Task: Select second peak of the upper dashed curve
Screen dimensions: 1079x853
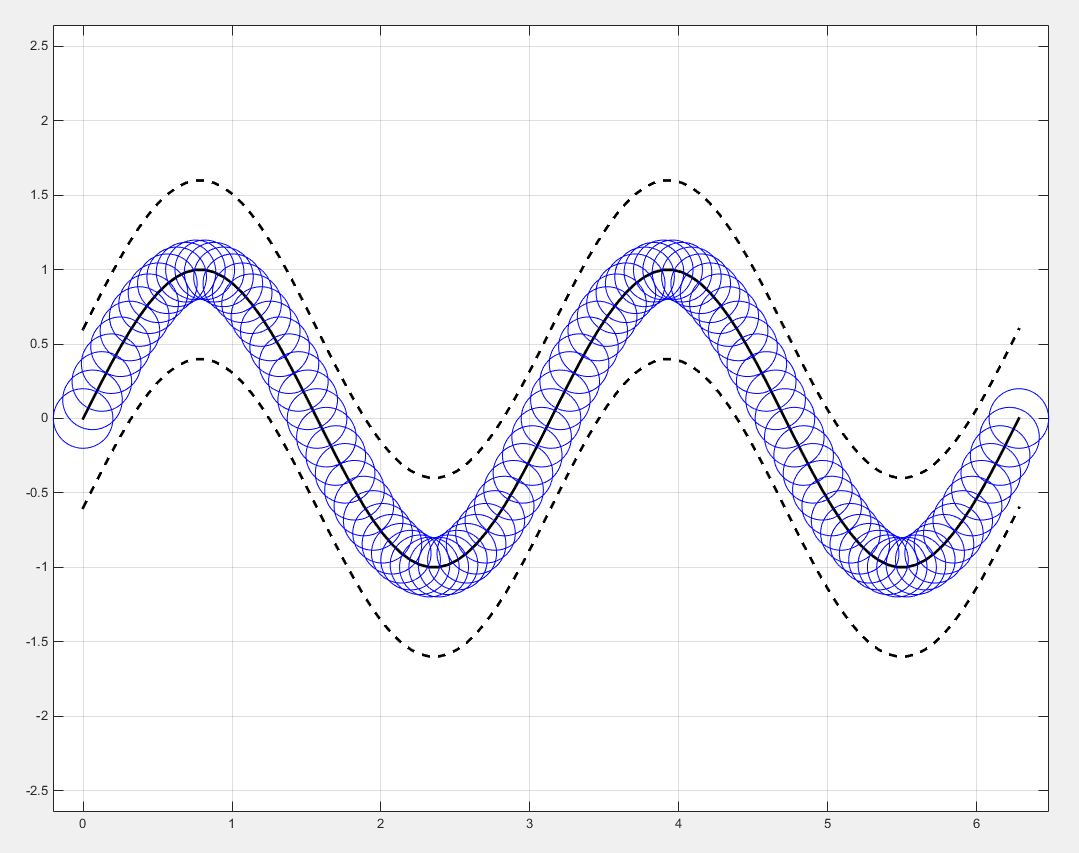Action: (x=667, y=180)
